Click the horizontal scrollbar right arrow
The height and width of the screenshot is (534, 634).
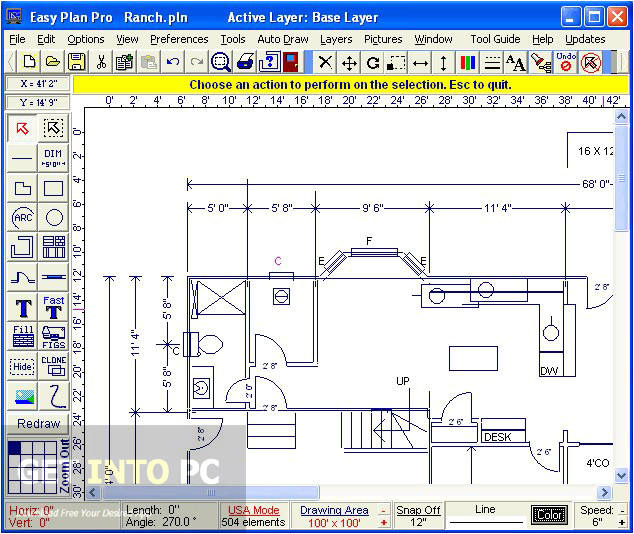pos(604,492)
